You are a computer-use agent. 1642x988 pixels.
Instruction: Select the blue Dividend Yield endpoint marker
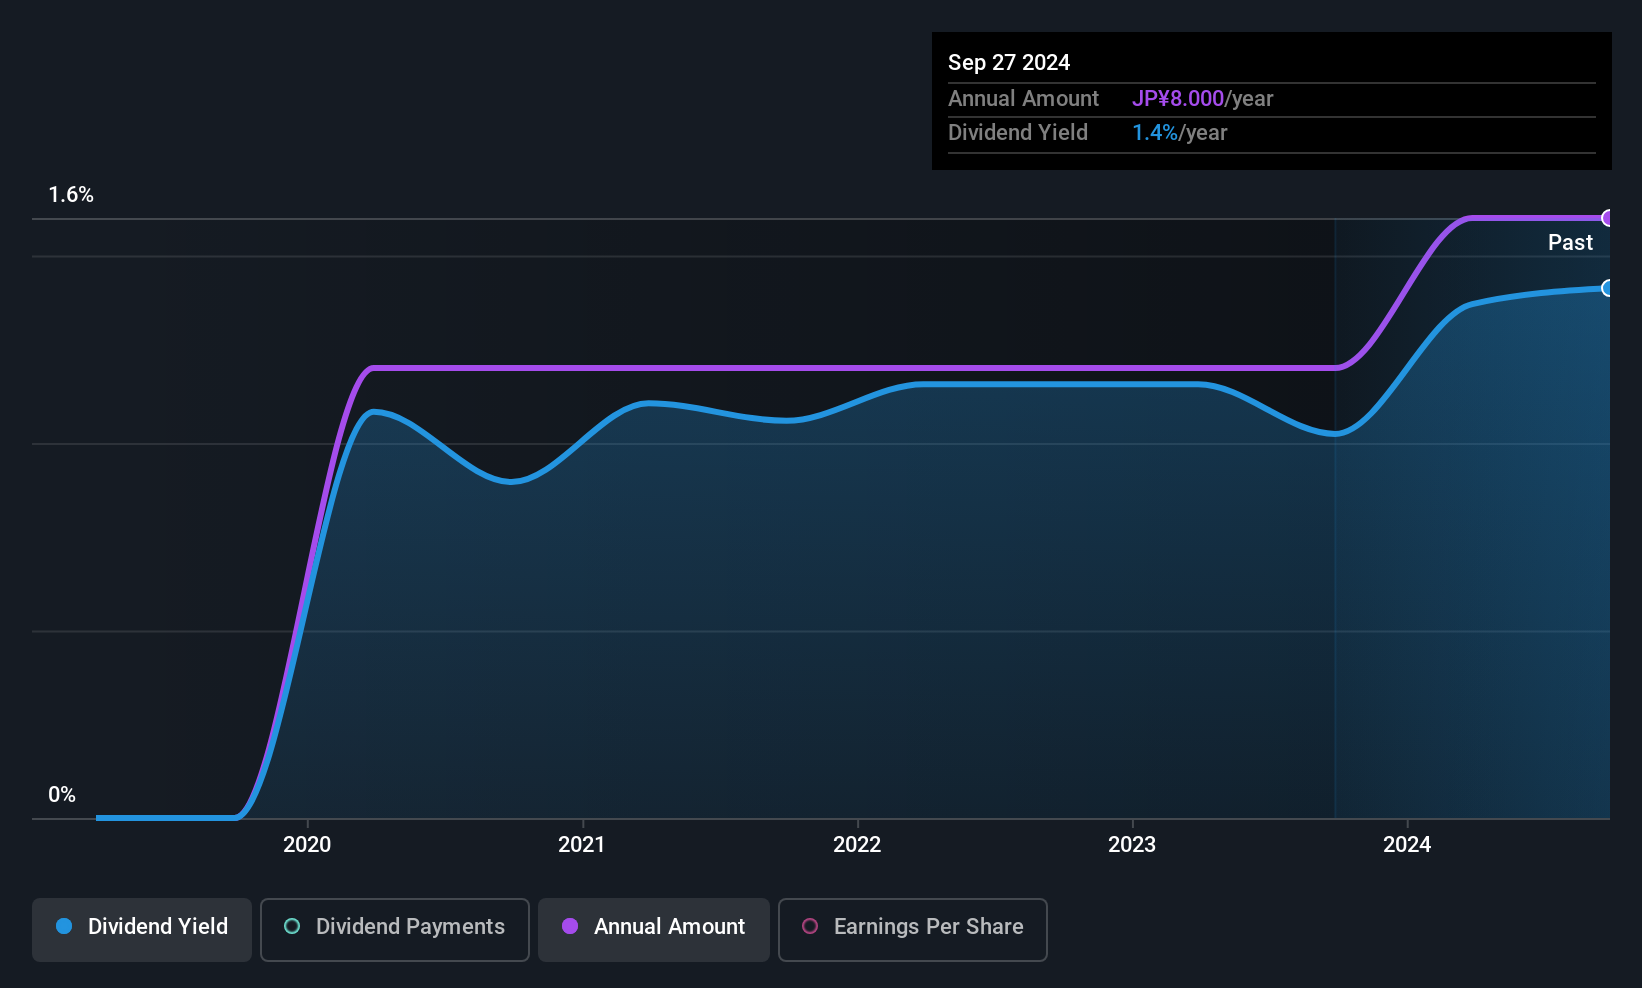(1608, 288)
